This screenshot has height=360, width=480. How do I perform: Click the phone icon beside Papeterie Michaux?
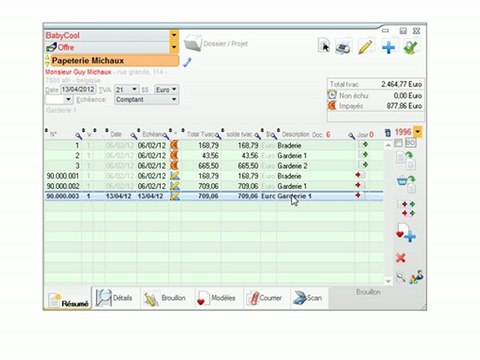pos(187,62)
